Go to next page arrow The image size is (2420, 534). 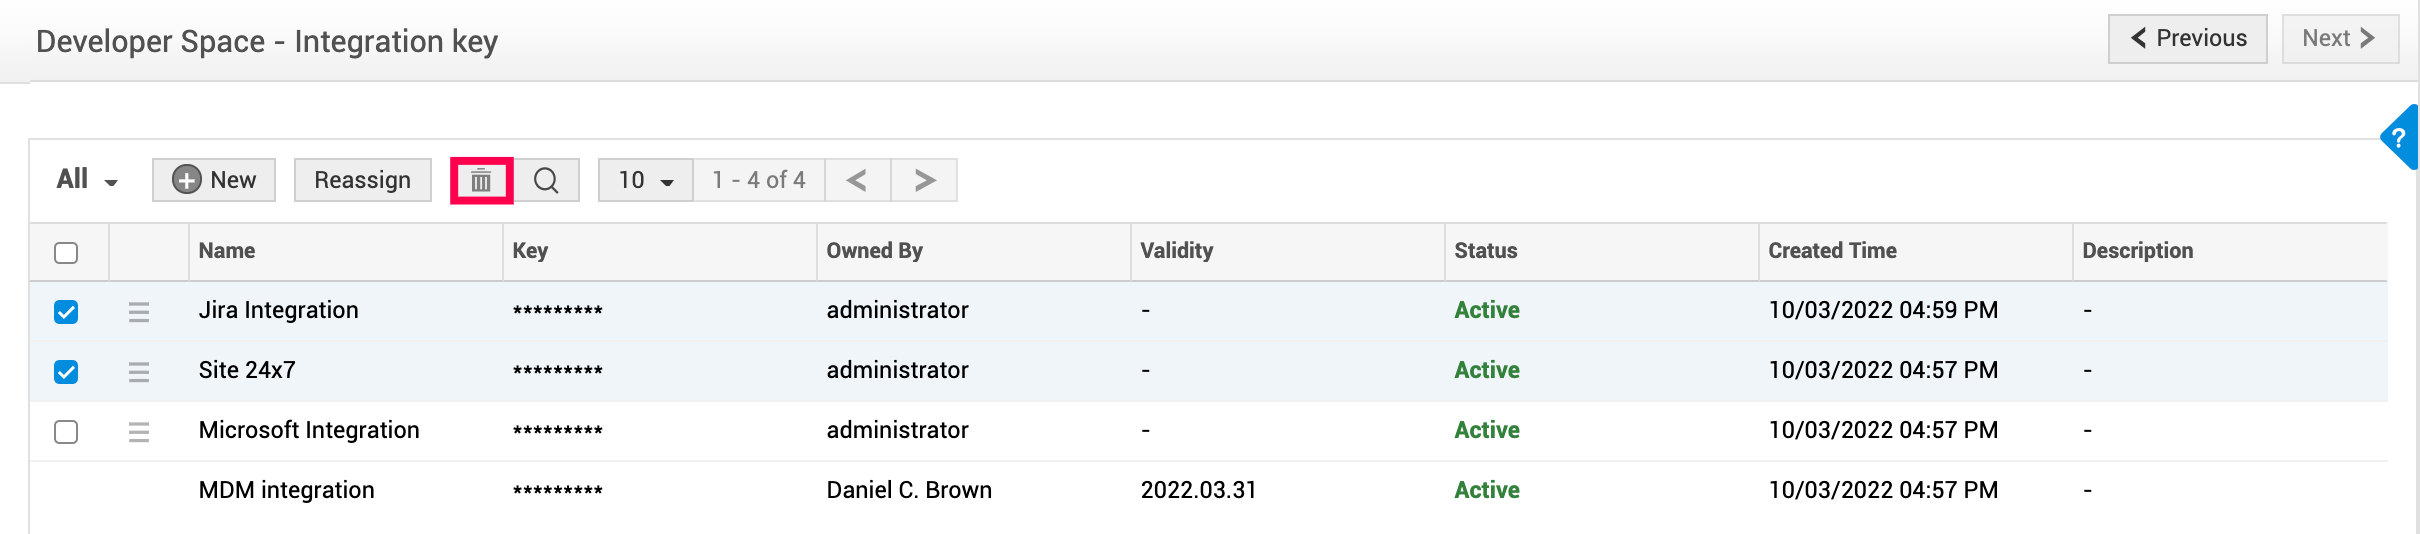point(924,180)
